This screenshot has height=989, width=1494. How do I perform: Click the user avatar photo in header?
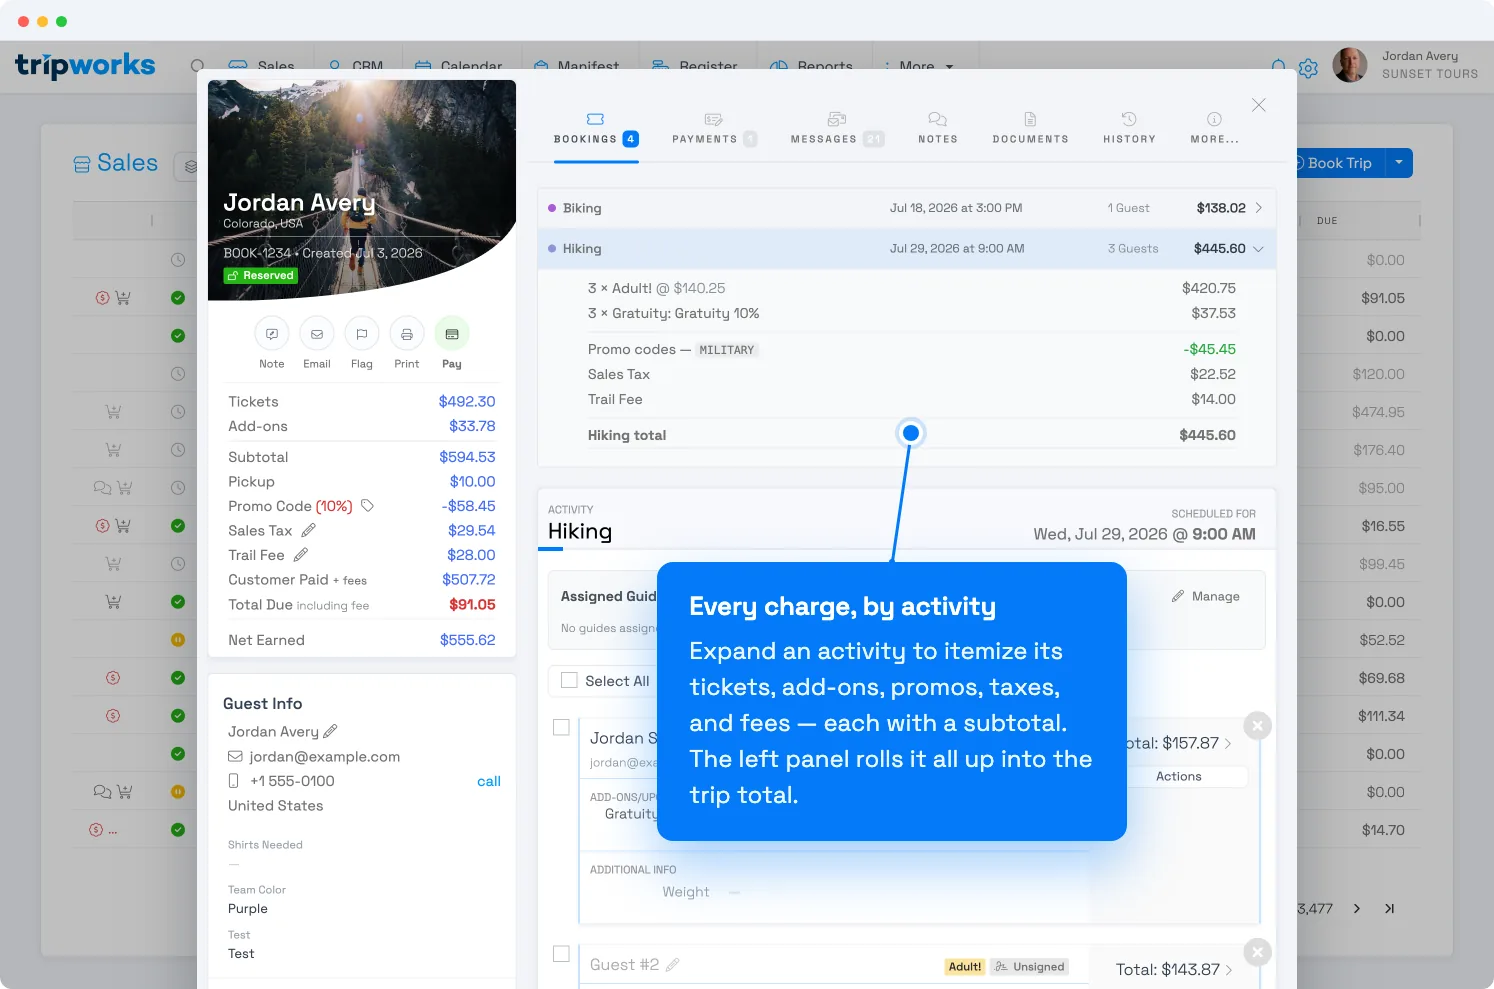coord(1350,65)
